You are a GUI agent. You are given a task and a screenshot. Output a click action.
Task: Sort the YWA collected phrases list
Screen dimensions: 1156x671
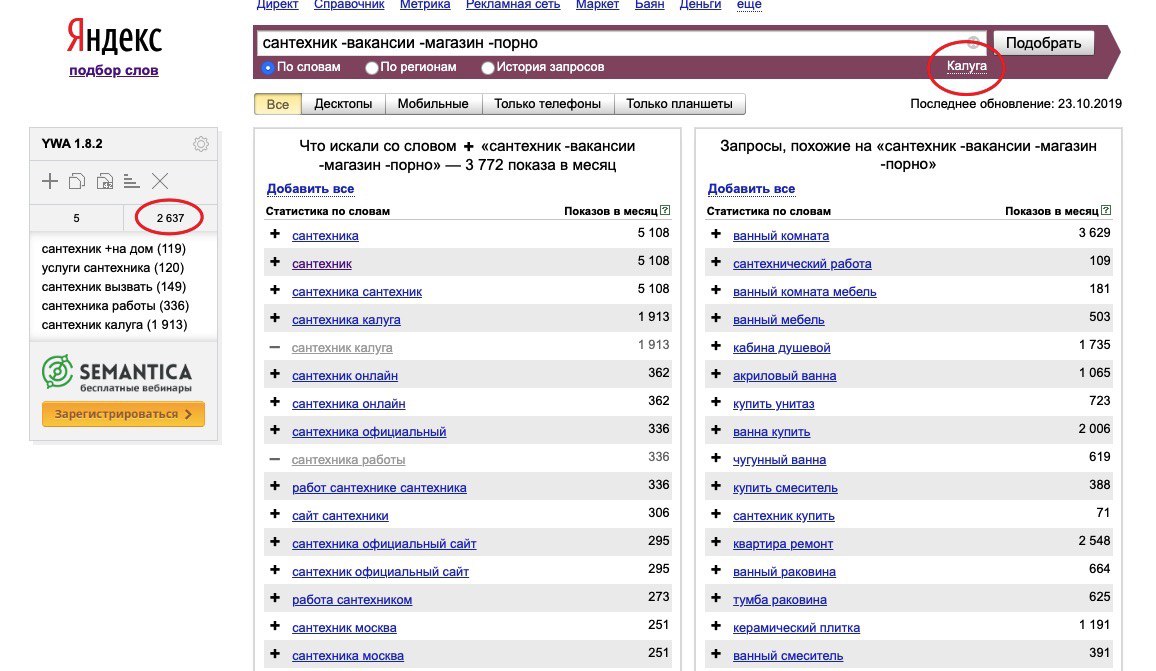[132, 181]
